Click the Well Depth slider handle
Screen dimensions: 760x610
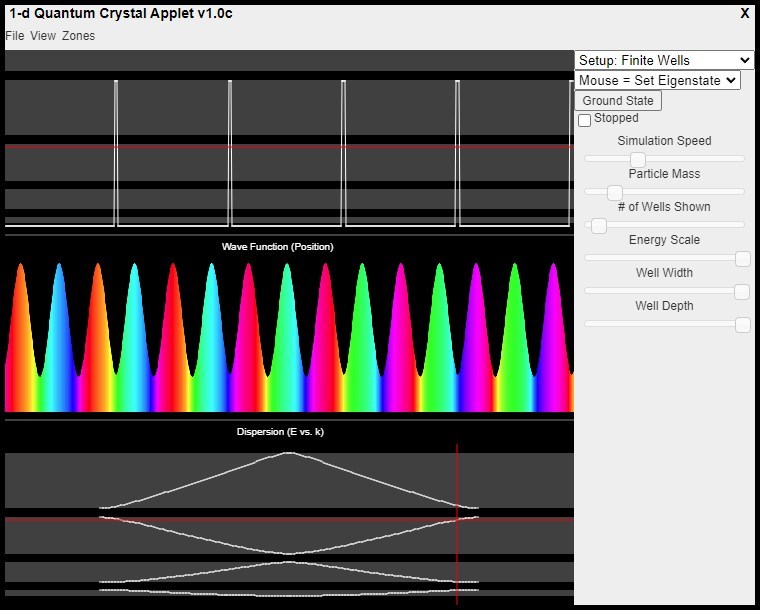[x=743, y=324]
